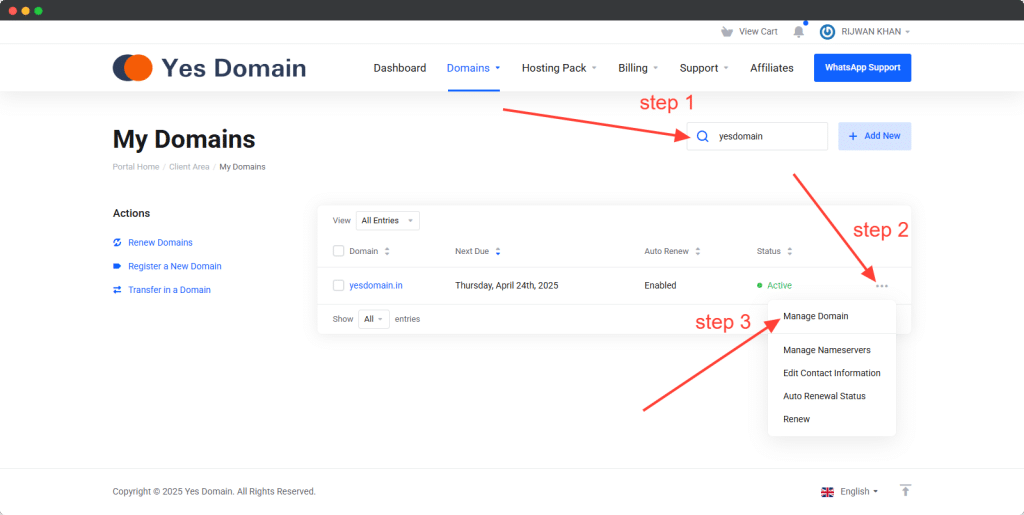Sort by the Auto Renew column arrows
1024x515 pixels.
click(x=697, y=251)
